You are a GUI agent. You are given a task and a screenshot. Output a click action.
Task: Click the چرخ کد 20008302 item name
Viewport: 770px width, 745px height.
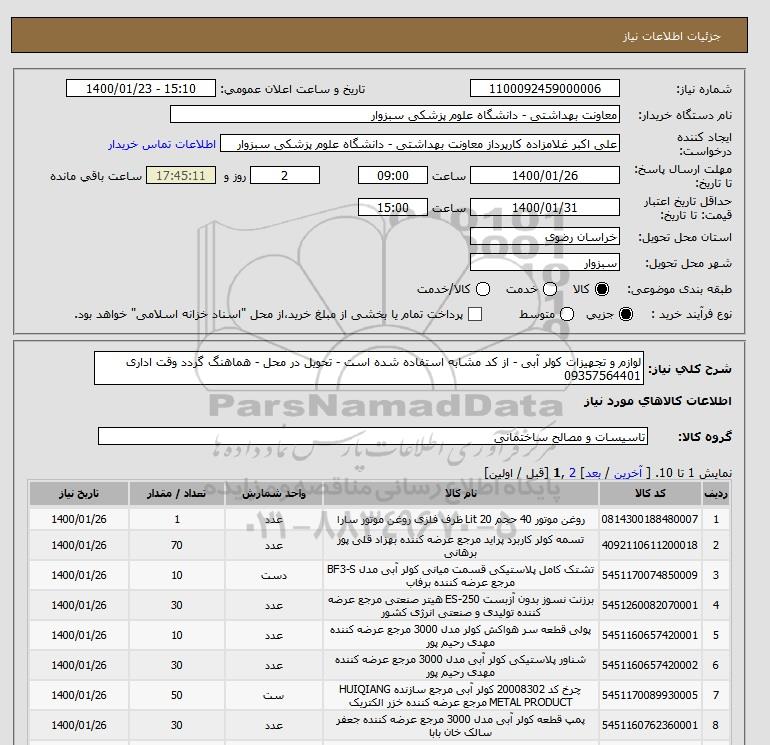point(461,695)
